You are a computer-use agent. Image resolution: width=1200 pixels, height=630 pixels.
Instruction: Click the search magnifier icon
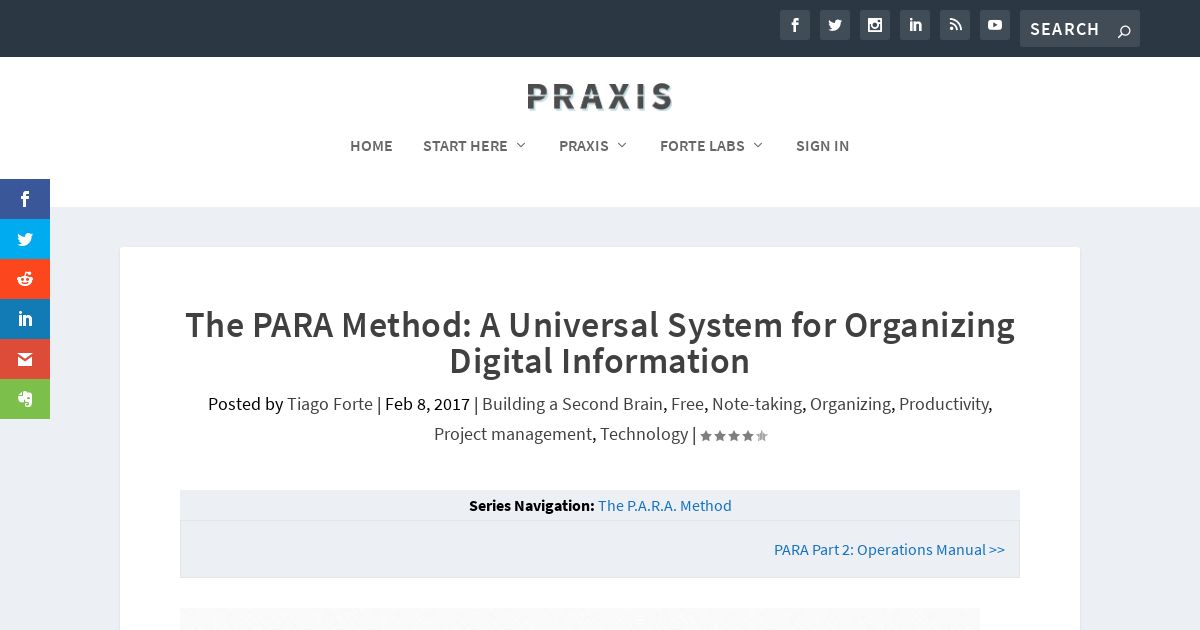point(1124,30)
